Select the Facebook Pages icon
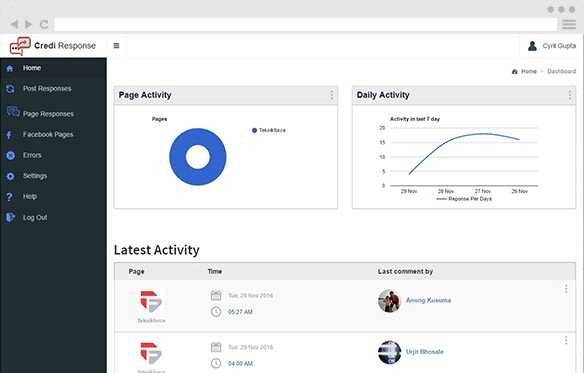Image resolution: width=584 pixels, height=373 pixels. (x=9, y=135)
